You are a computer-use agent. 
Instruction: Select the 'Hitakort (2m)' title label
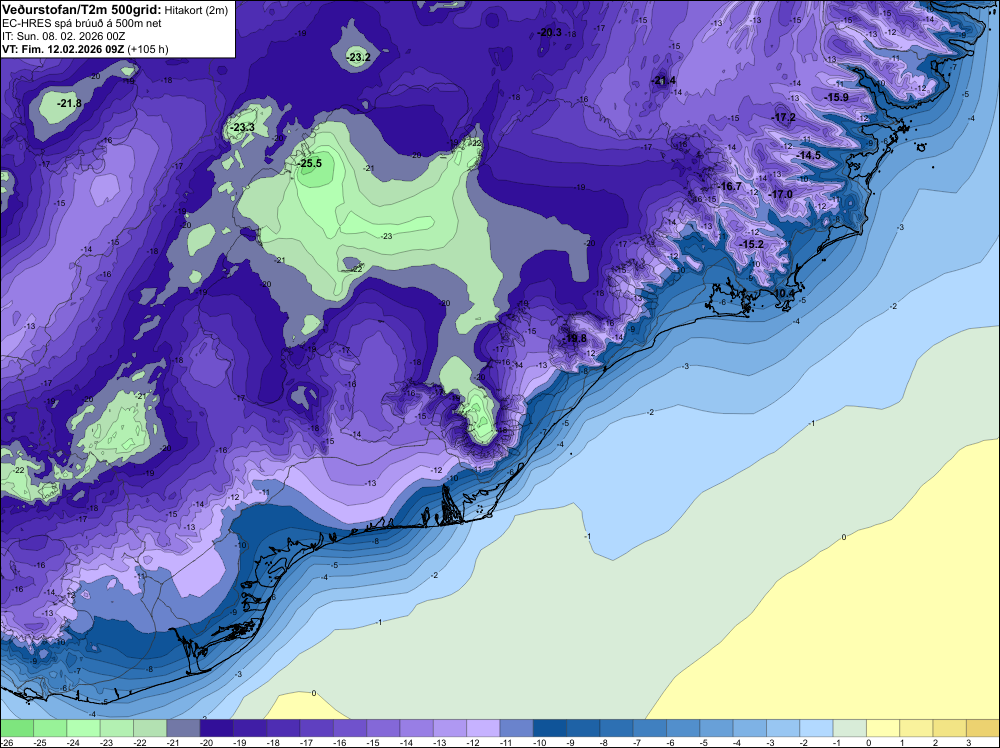tap(196, 10)
